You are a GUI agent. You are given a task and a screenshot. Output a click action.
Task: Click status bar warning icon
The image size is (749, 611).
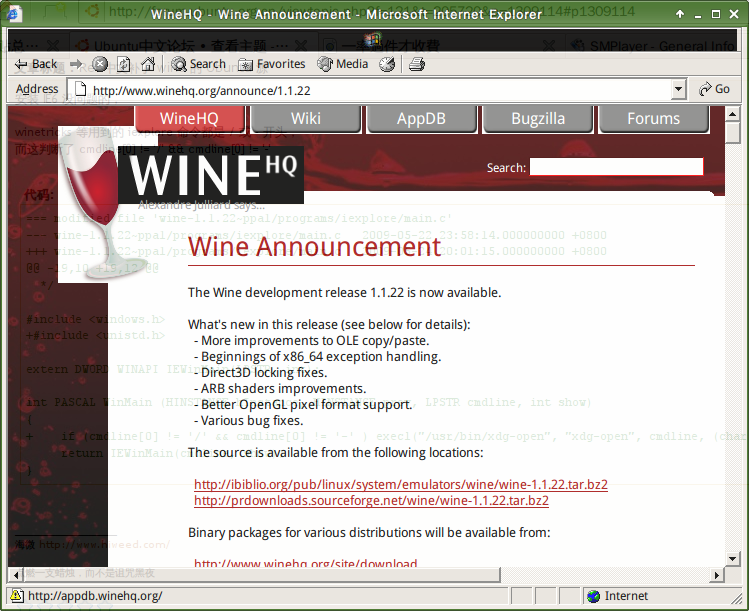16,595
